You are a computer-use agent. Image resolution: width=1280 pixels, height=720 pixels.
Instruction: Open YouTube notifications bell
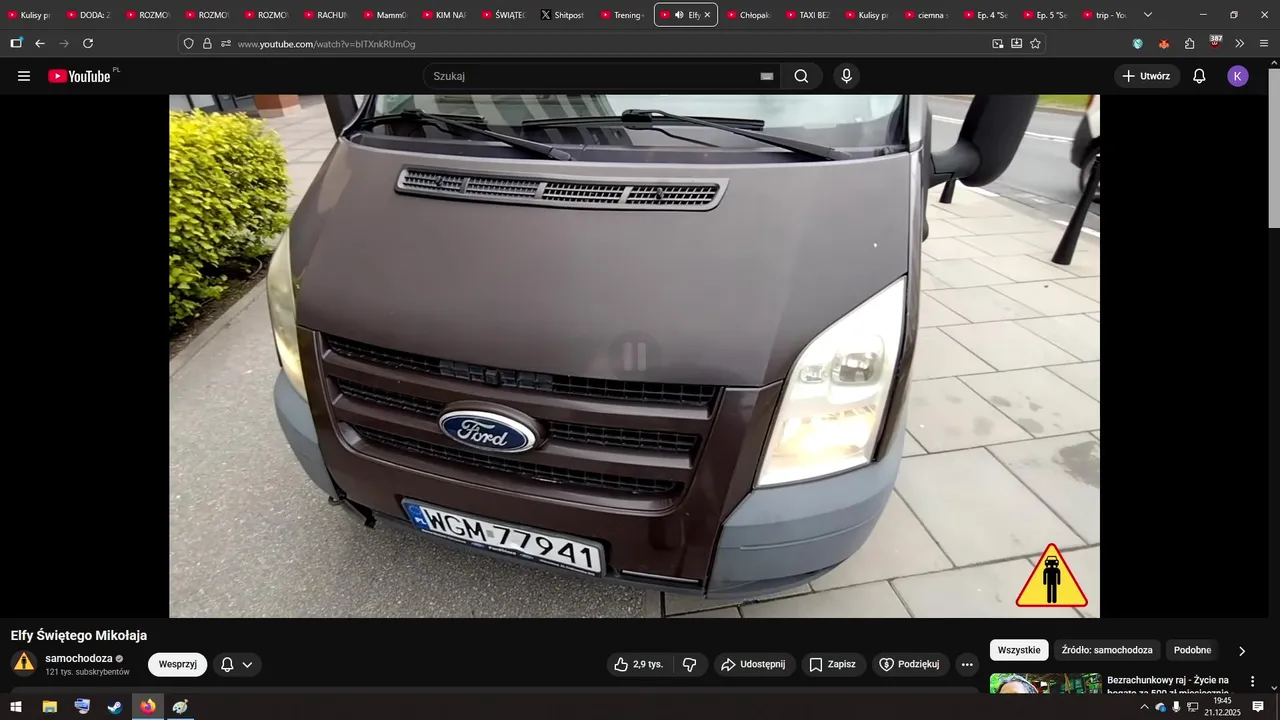click(1199, 76)
